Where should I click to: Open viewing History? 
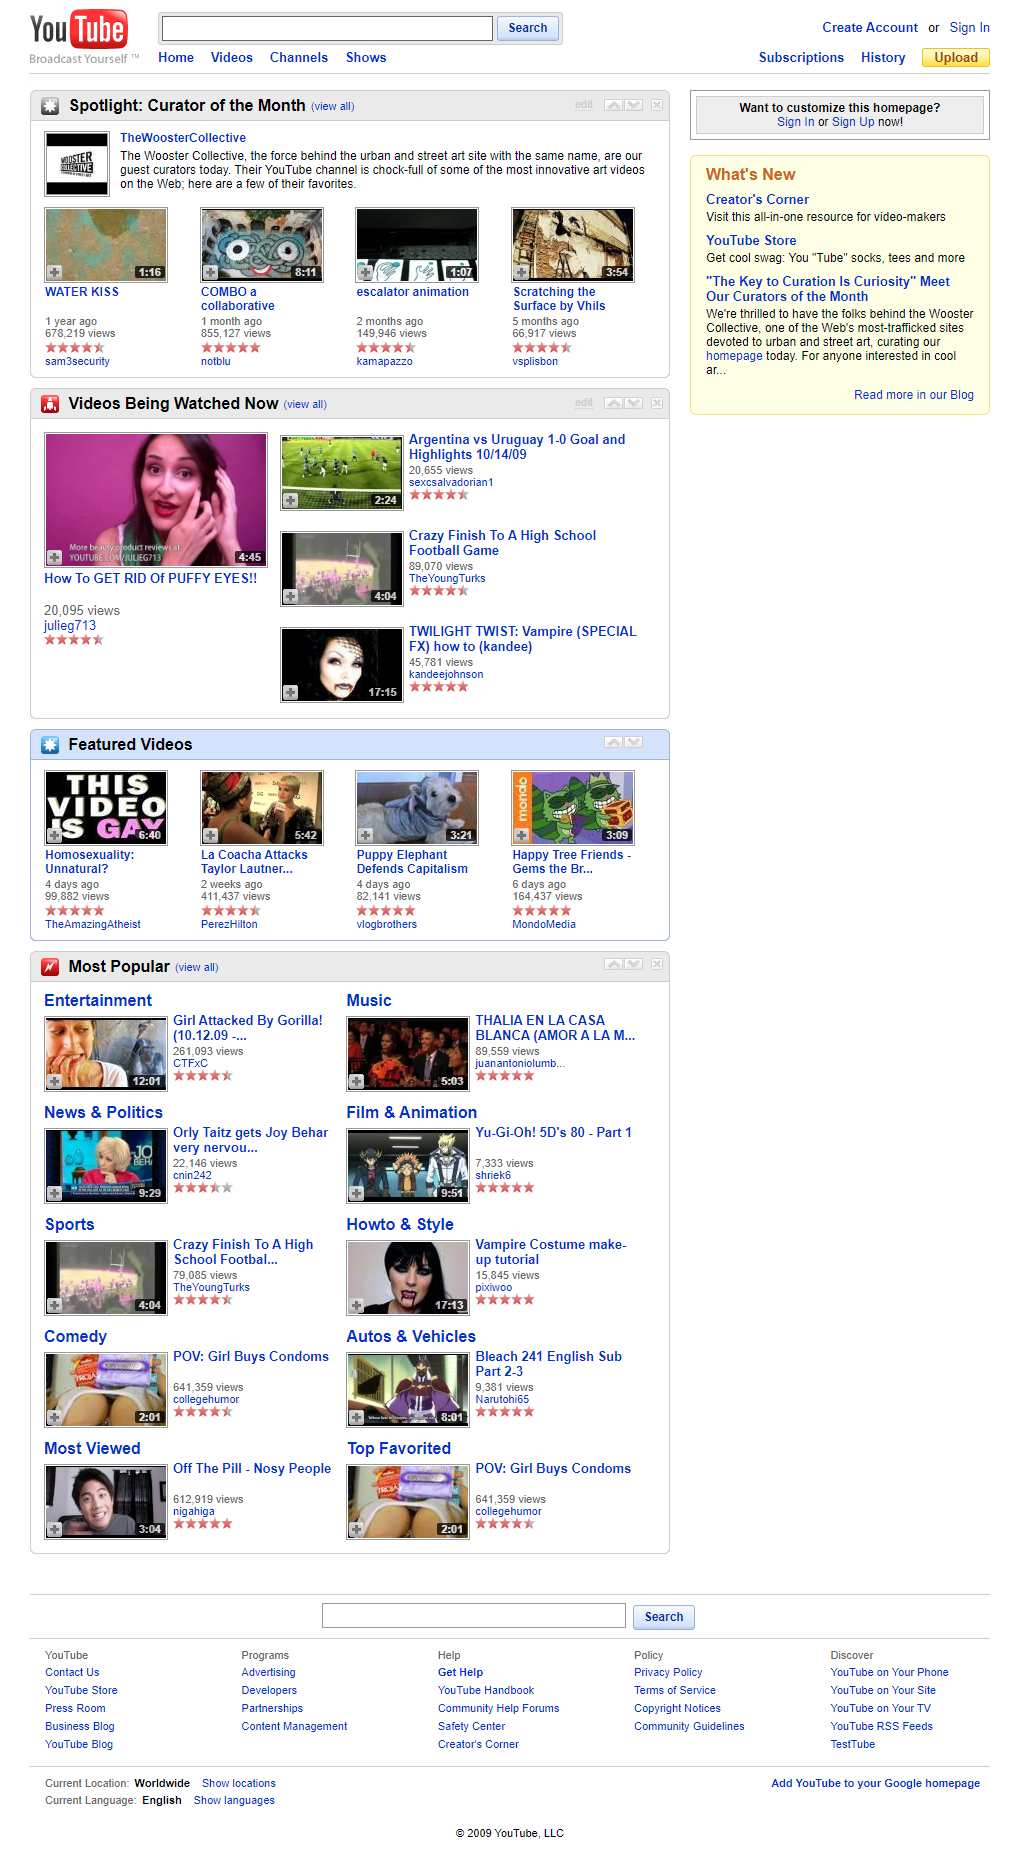pyautogui.click(x=883, y=58)
